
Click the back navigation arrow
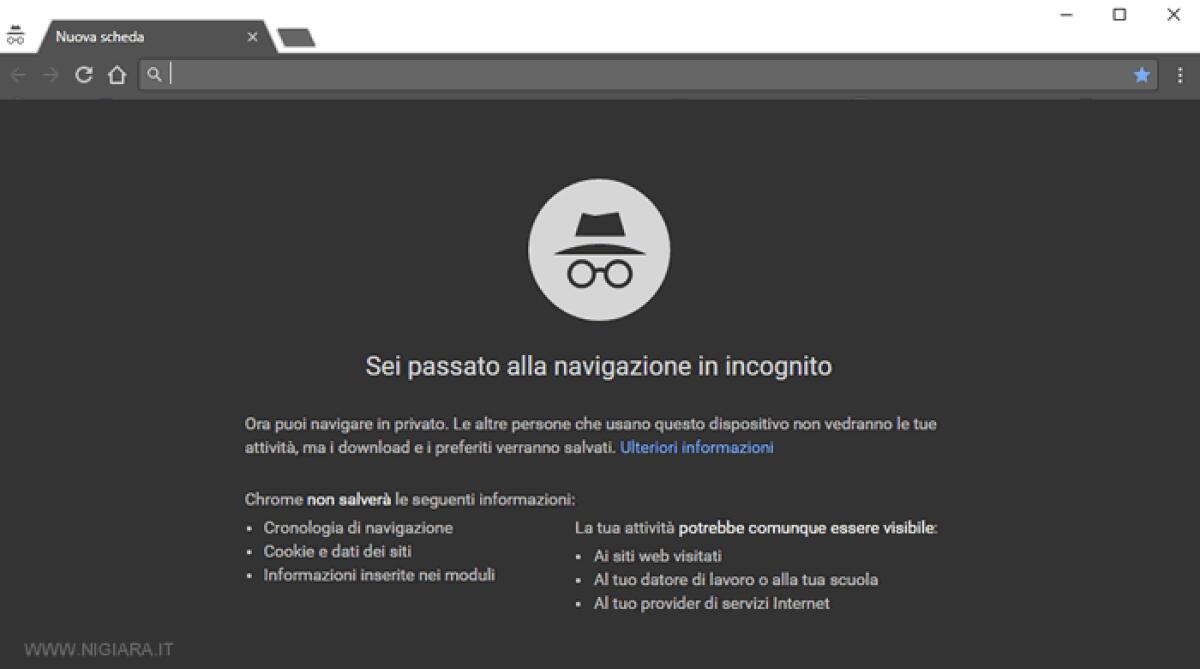[18, 75]
